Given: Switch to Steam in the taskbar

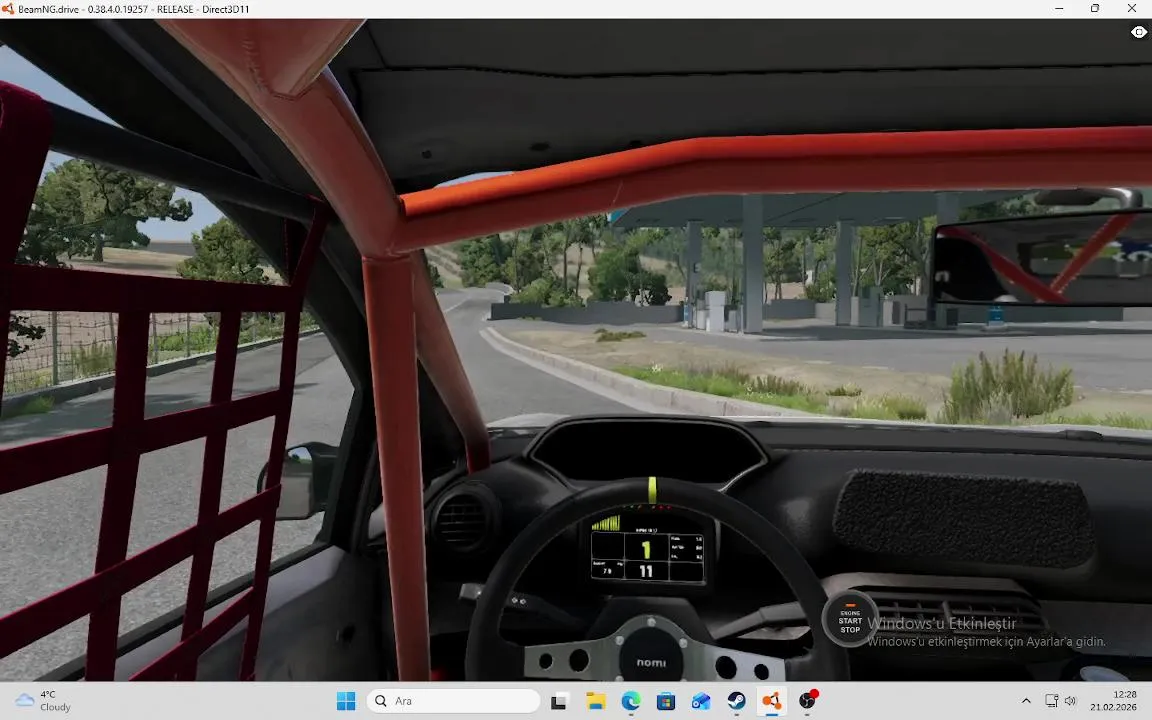Looking at the screenshot, I should 736,701.
